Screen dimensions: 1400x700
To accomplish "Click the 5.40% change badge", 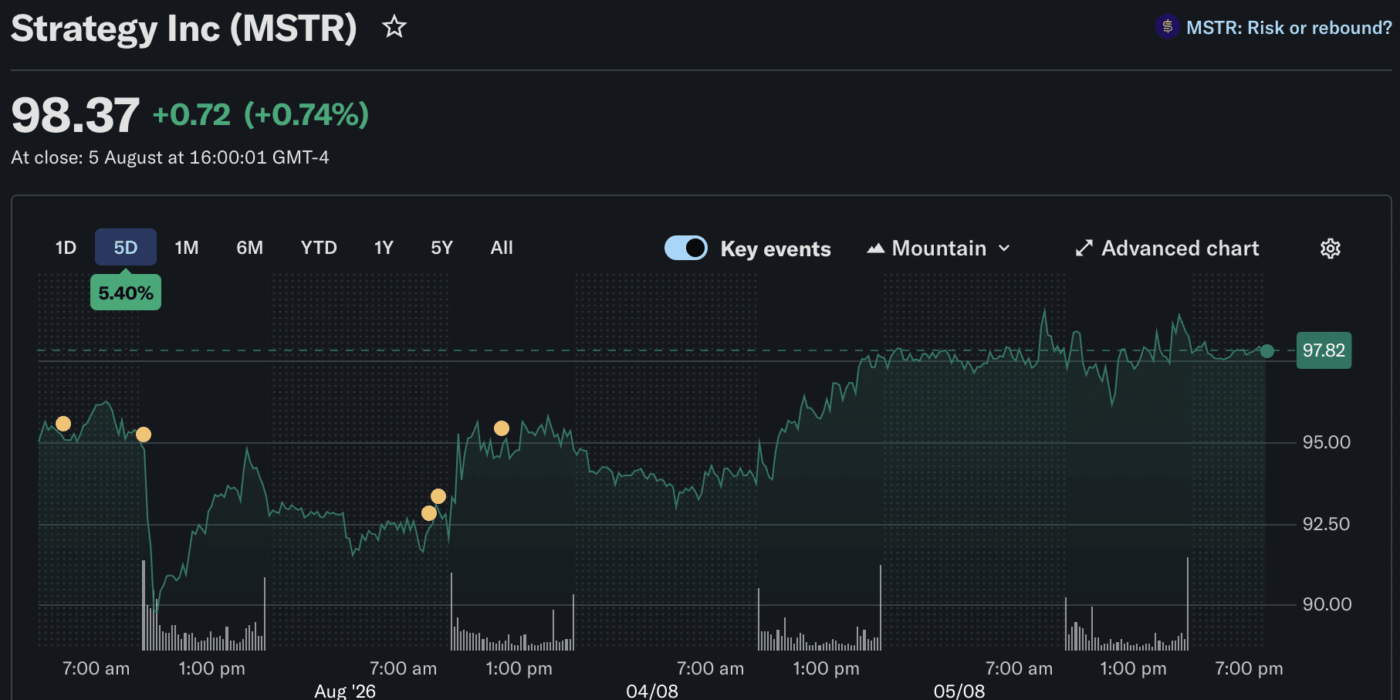I will tap(126, 293).
